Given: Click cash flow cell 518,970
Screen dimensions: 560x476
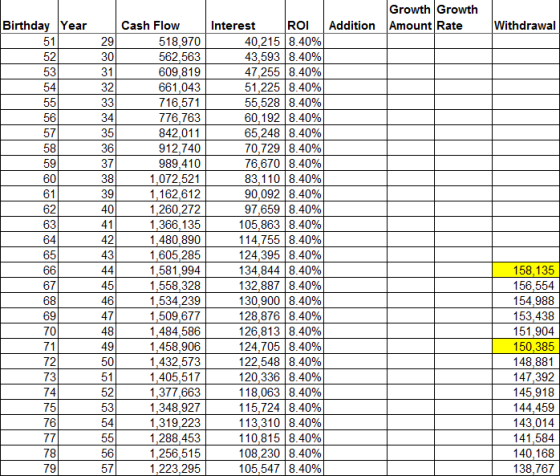Looking at the screenshot, I should click(x=161, y=42).
